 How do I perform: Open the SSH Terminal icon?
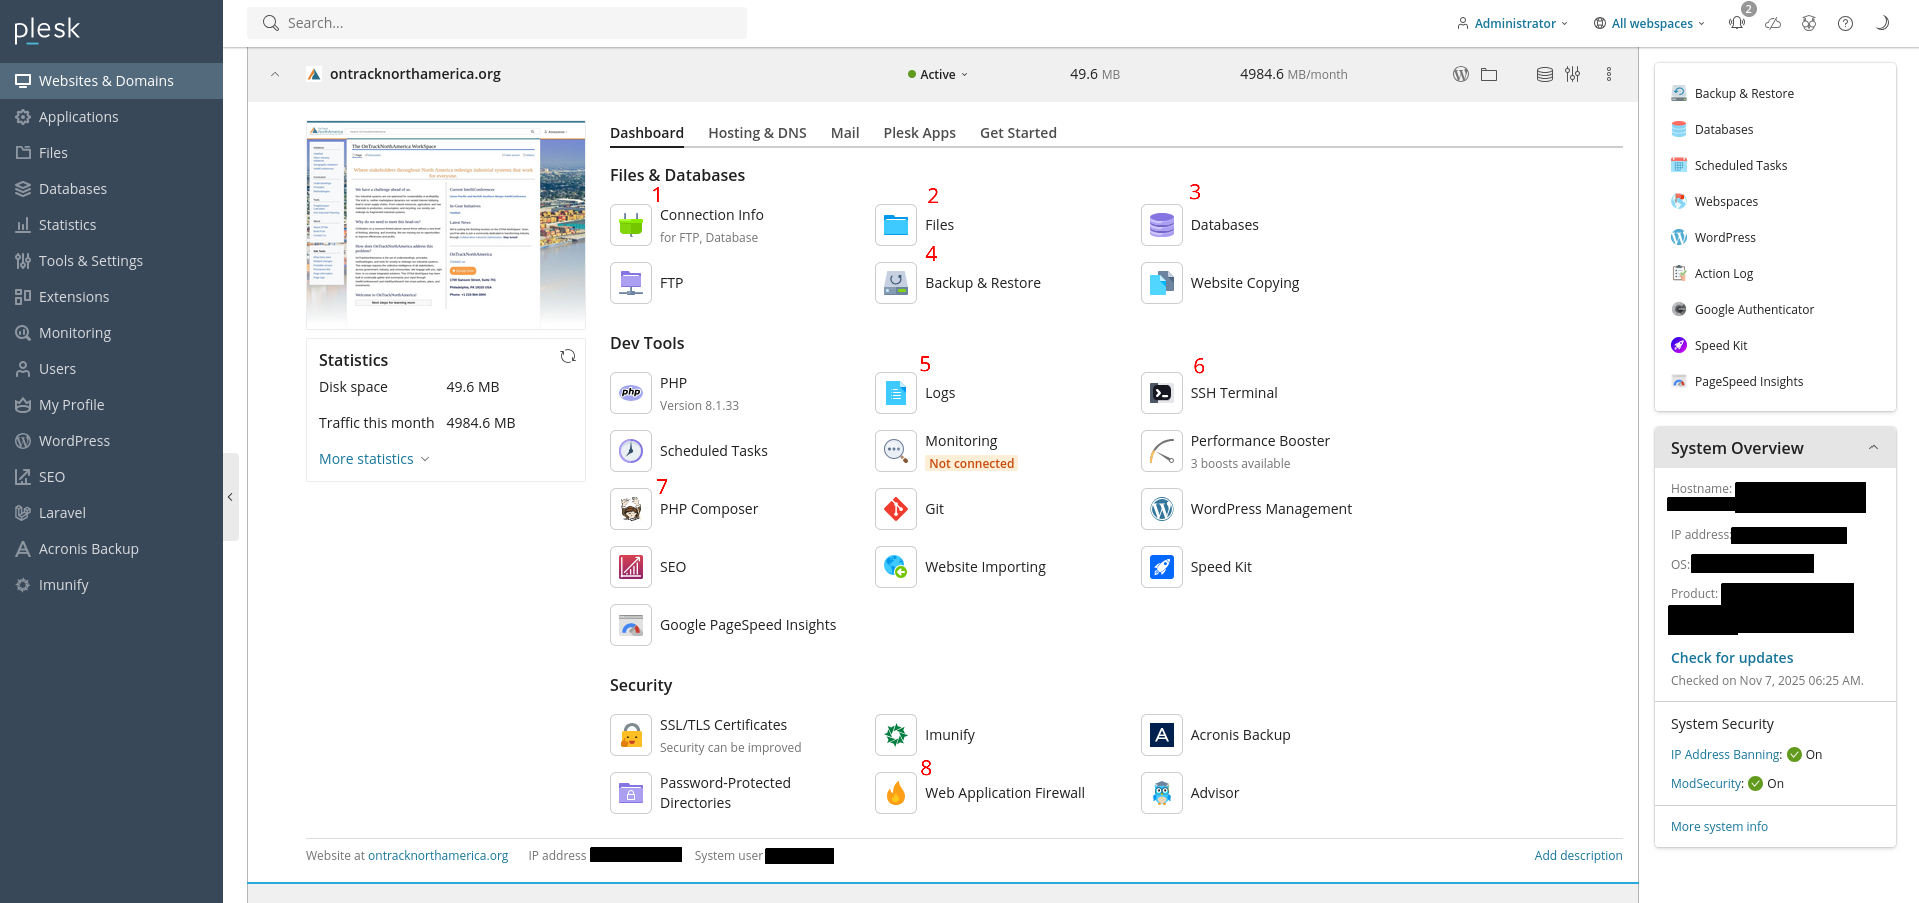pos(1161,393)
